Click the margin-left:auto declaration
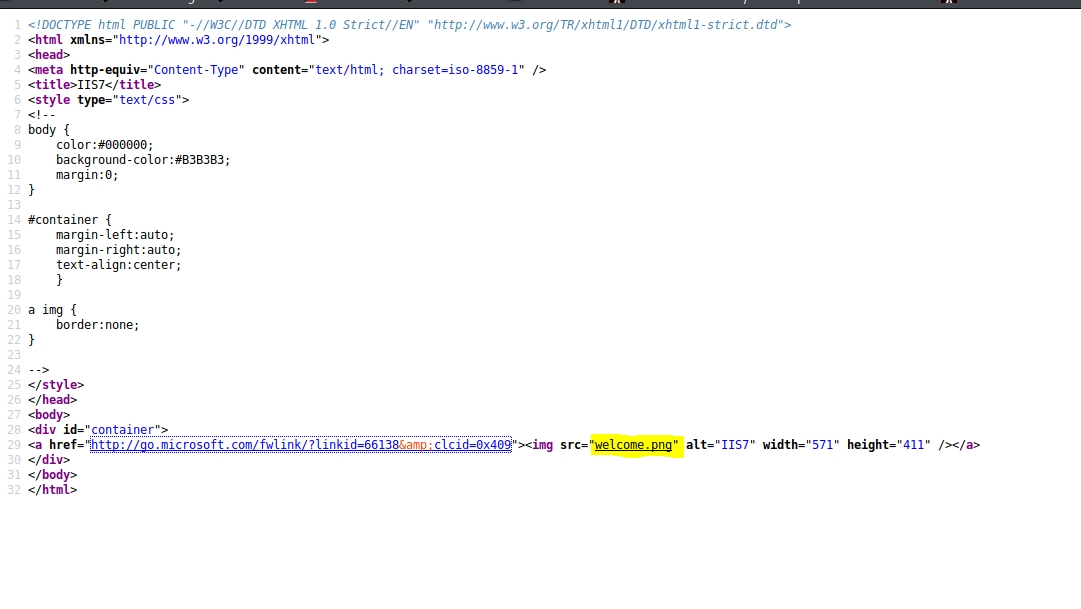 115,235
